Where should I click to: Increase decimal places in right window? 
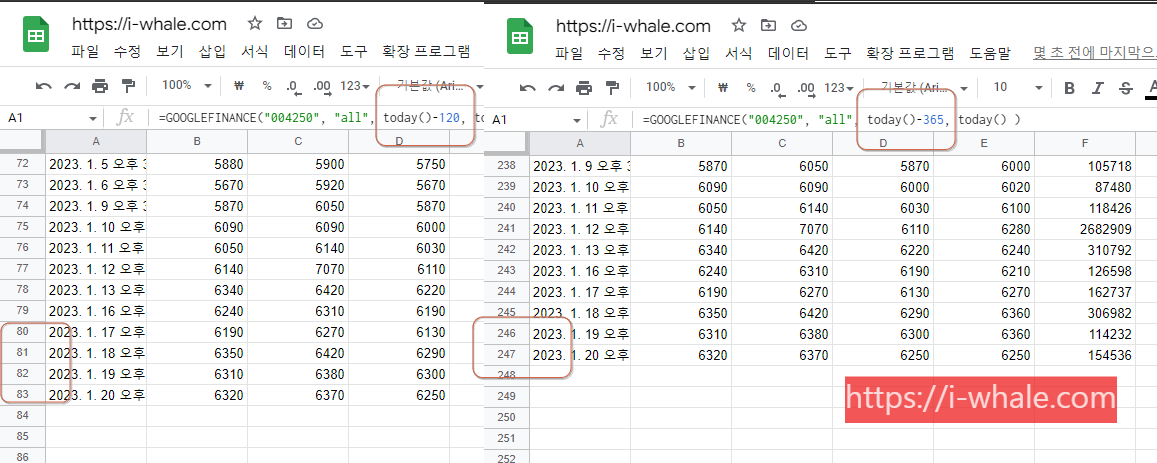[807, 89]
